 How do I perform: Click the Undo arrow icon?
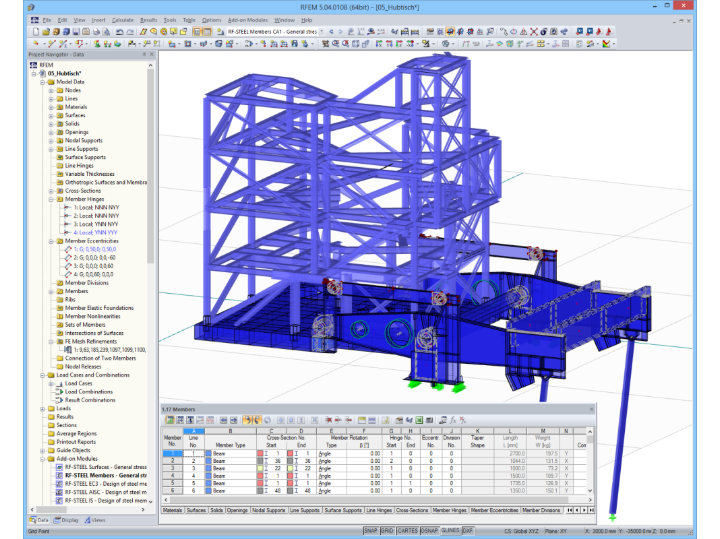tap(119, 32)
